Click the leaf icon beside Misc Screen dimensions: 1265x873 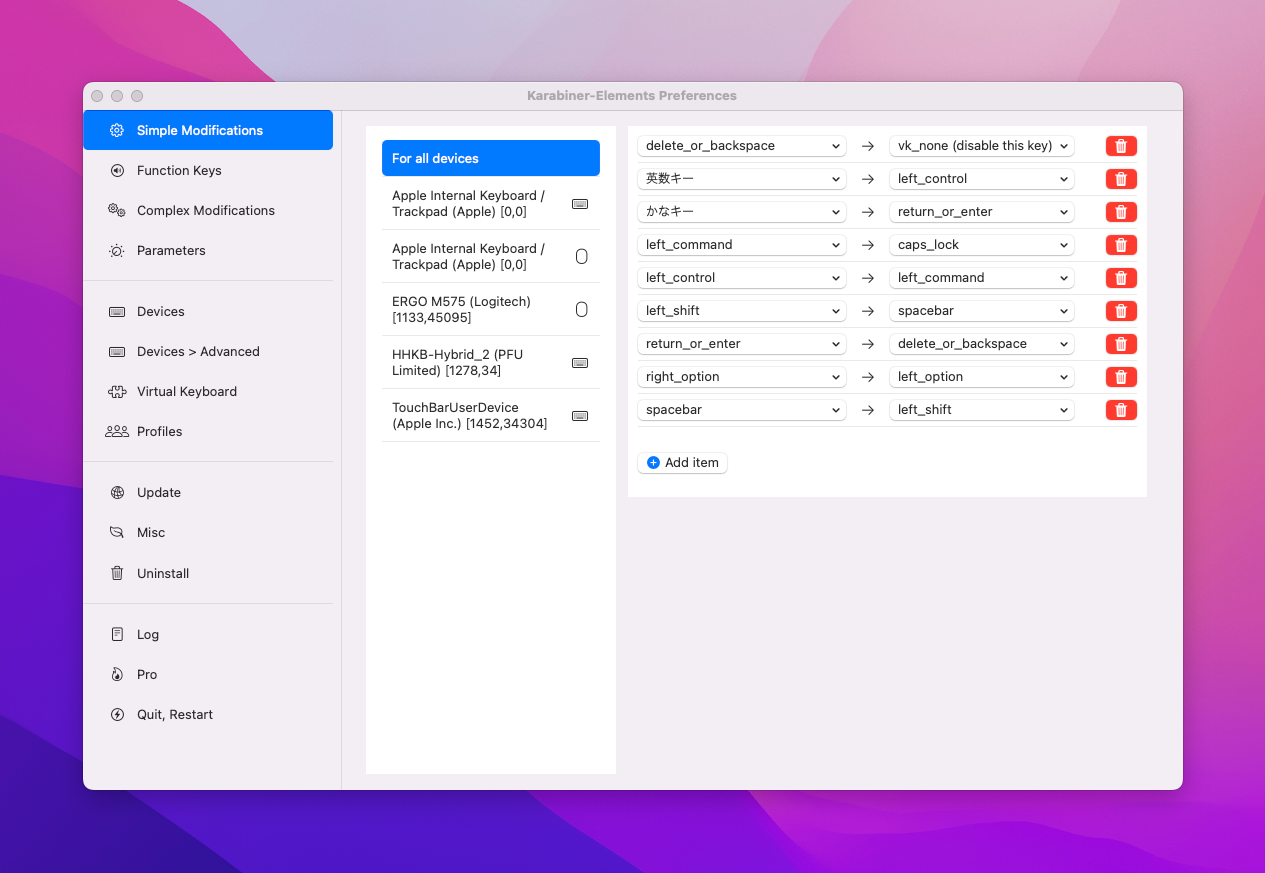117,532
